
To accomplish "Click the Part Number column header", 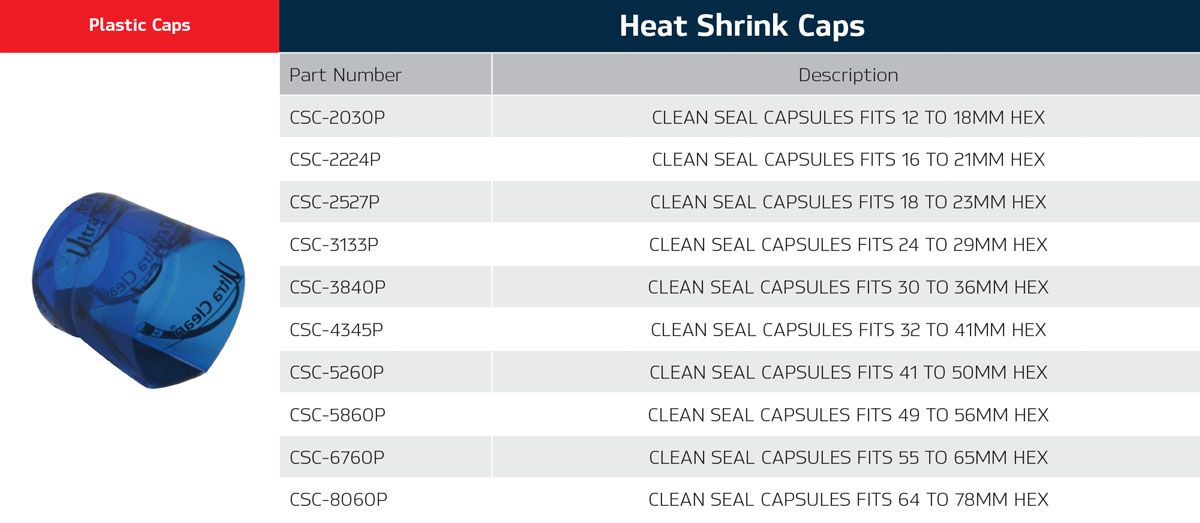I will coord(345,75).
